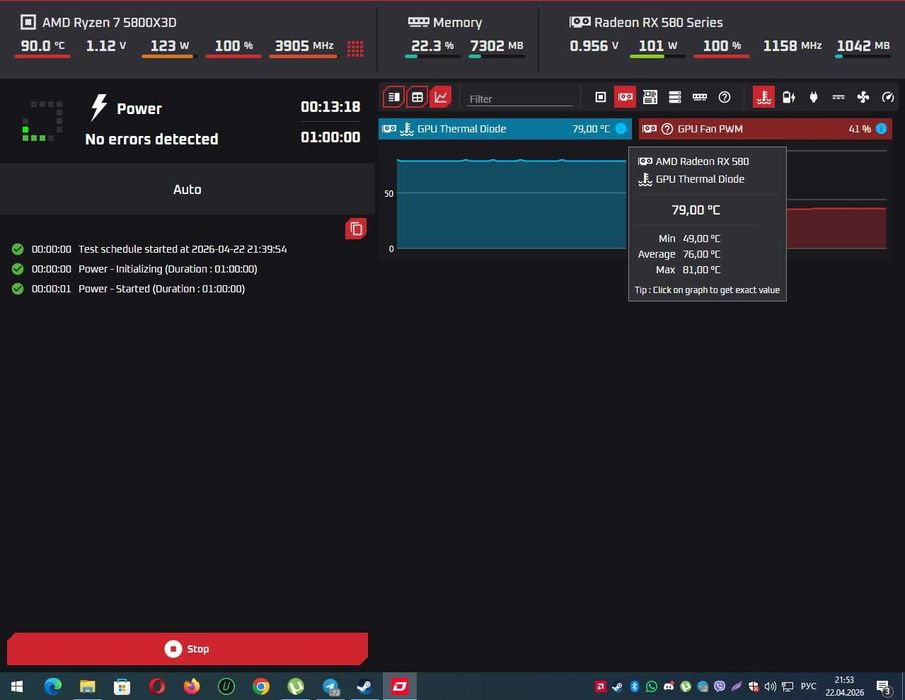Image resolution: width=905 pixels, height=700 pixels.
Task: Open Firefox from the taskbar
Action: pos(192,686)
